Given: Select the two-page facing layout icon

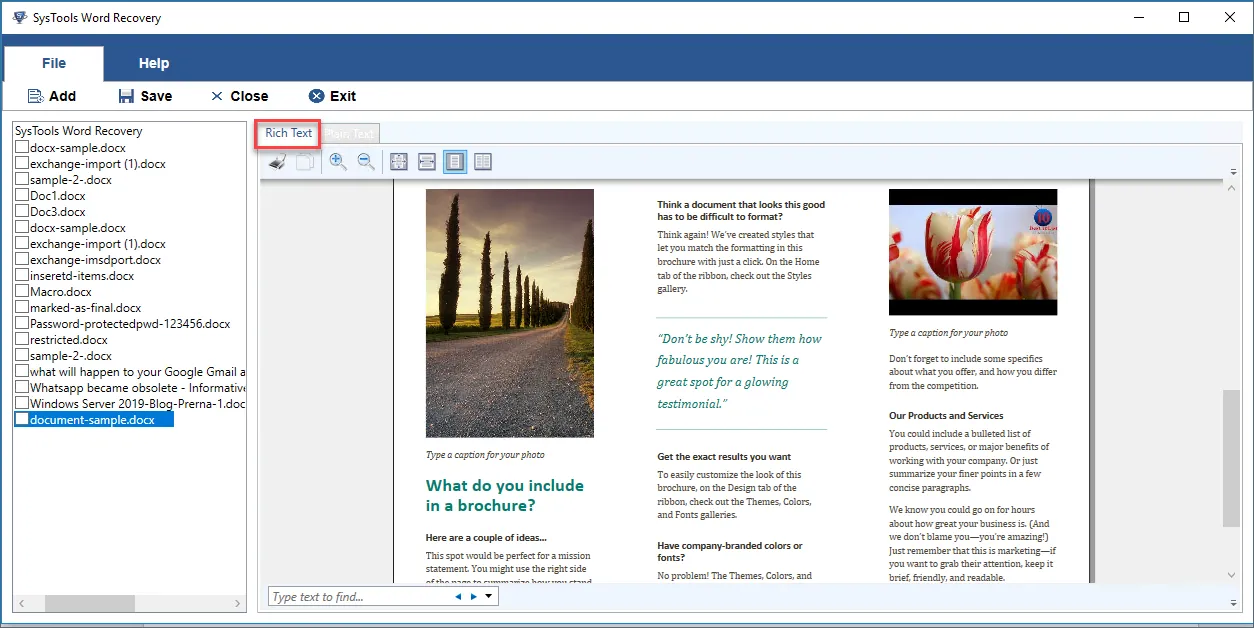Looking at the screenshot, I should [x=483, y=161].
